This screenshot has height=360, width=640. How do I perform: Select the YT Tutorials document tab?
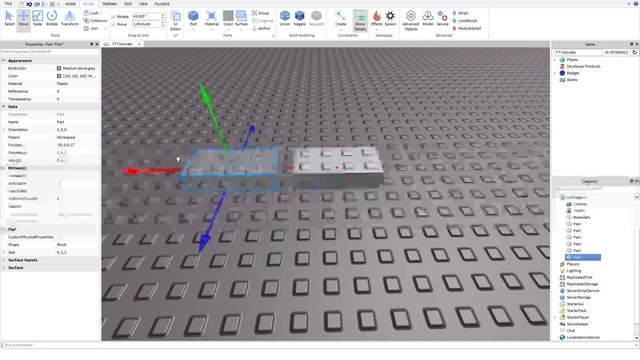point(122,44)
